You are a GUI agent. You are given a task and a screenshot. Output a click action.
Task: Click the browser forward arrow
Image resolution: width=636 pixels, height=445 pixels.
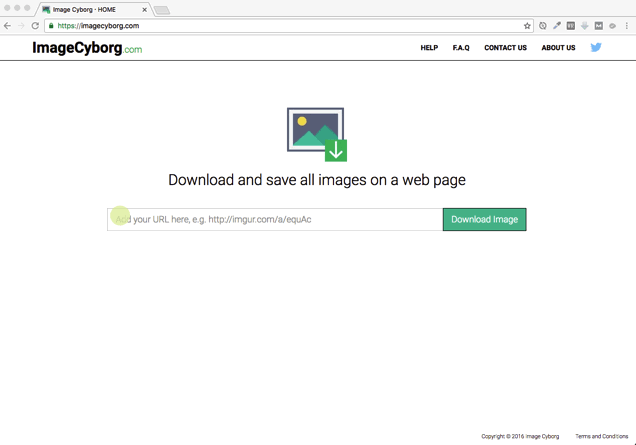click(21, 26)
